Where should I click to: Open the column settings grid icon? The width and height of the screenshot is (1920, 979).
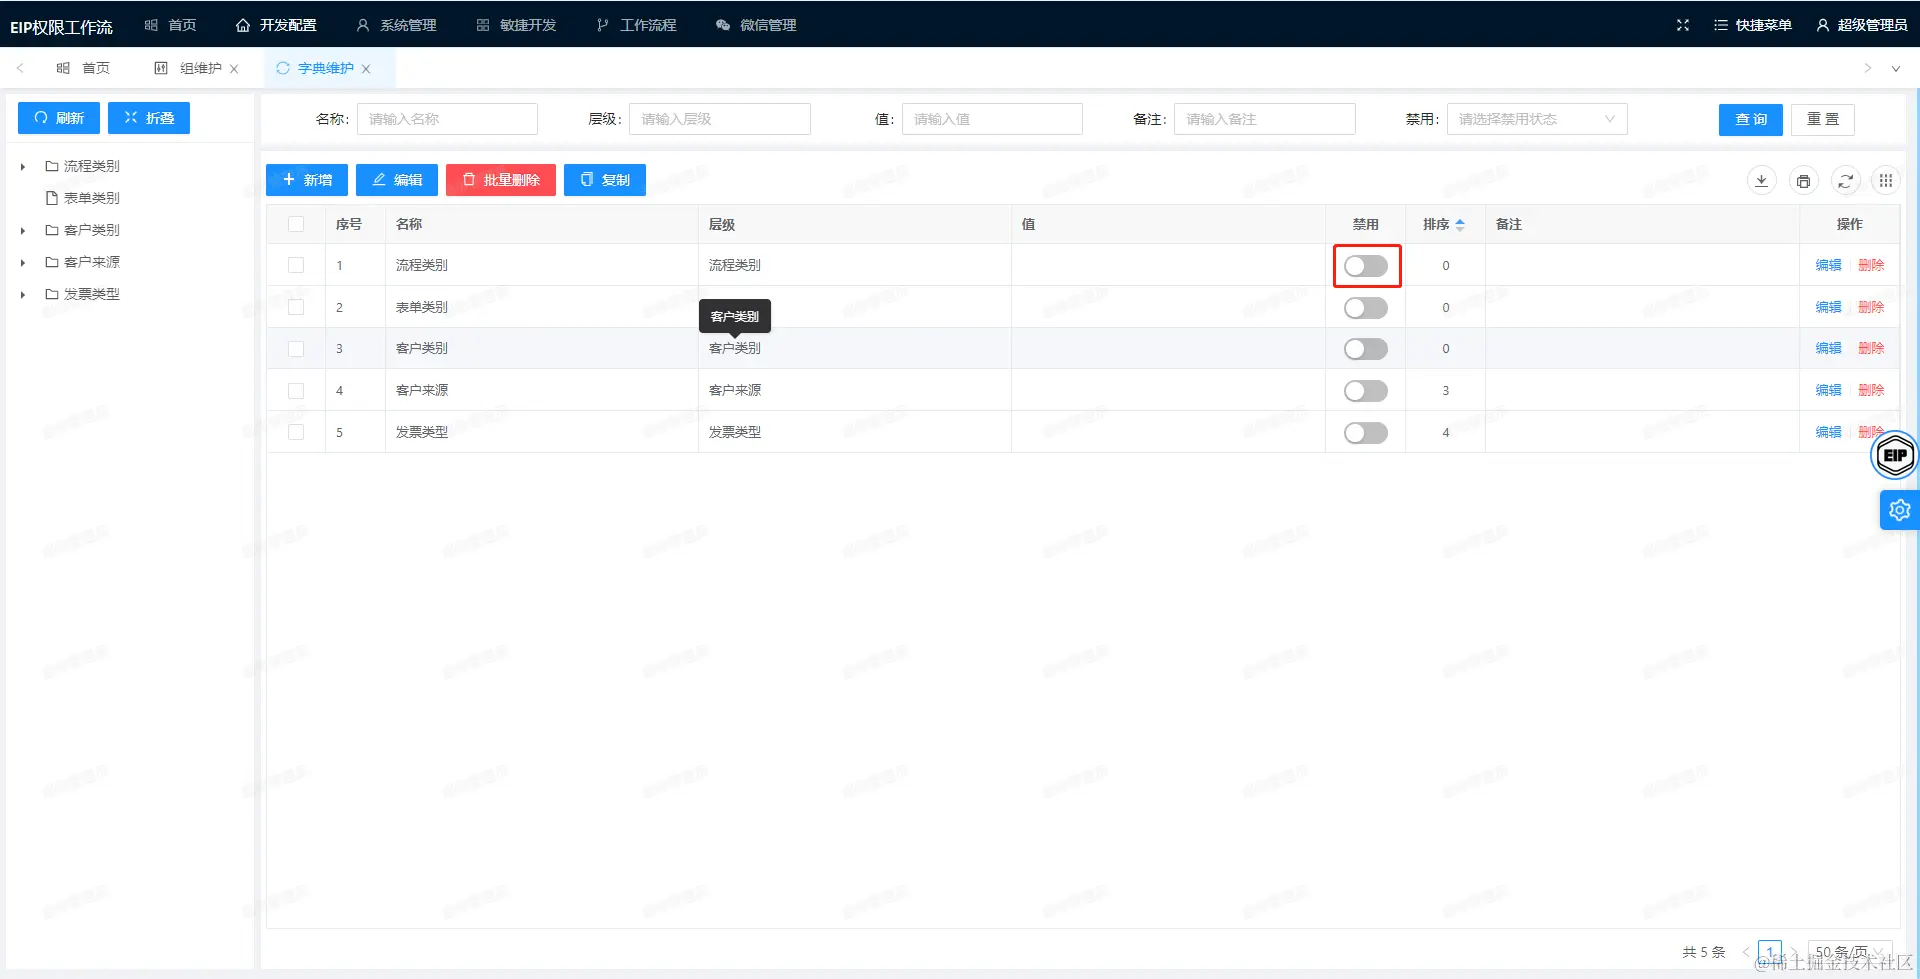point(1885,181)
